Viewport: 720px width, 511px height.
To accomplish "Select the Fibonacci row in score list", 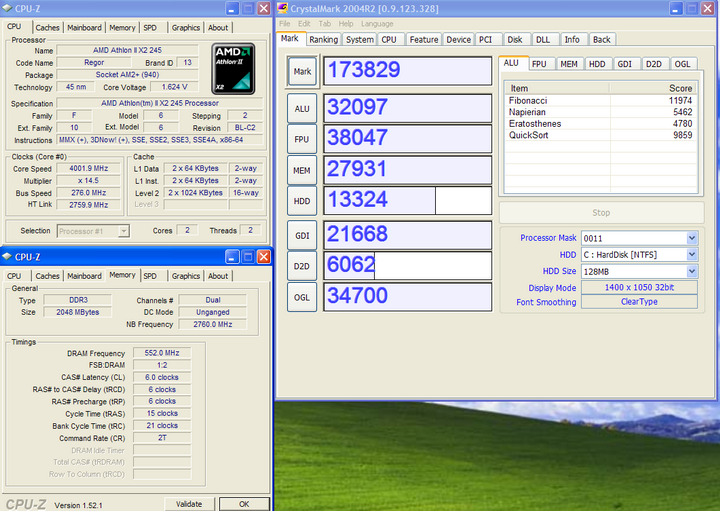I will click(601, 101).
